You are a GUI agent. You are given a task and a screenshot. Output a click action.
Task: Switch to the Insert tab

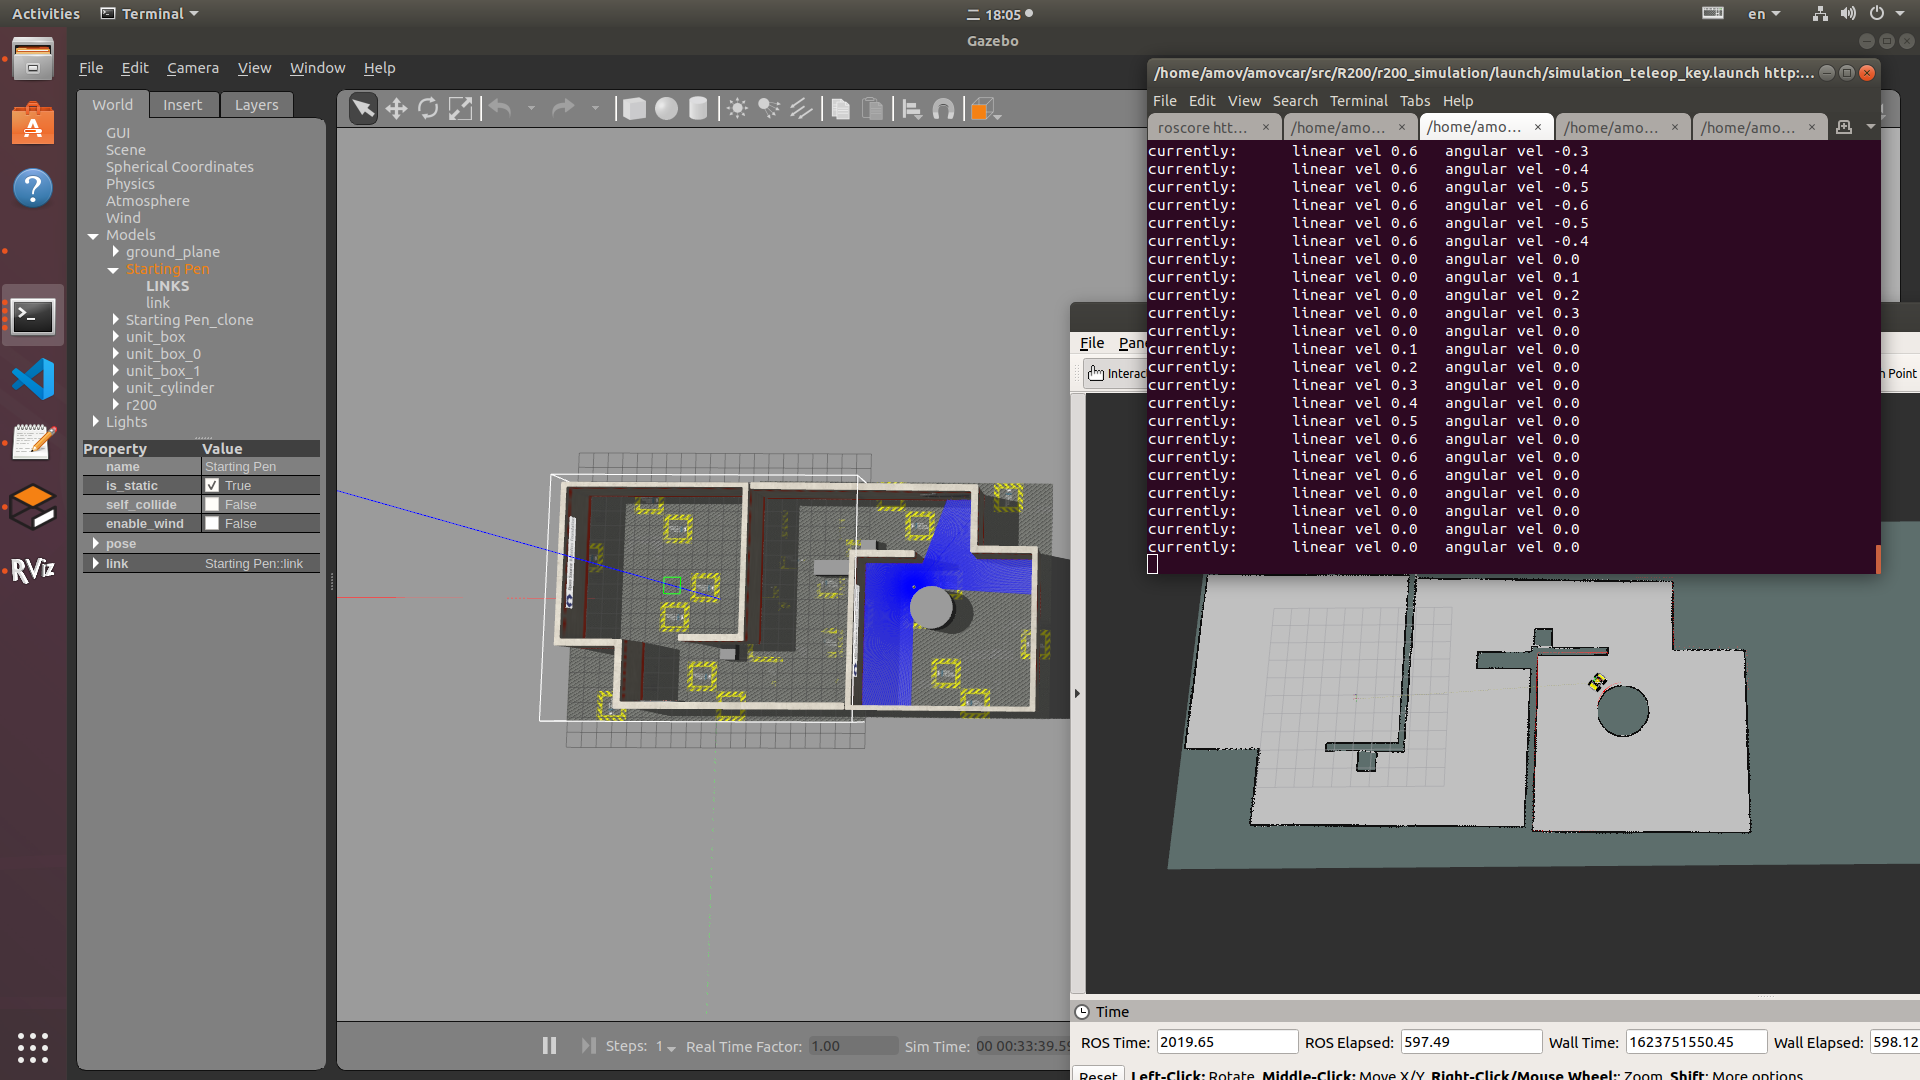(182, 105)
